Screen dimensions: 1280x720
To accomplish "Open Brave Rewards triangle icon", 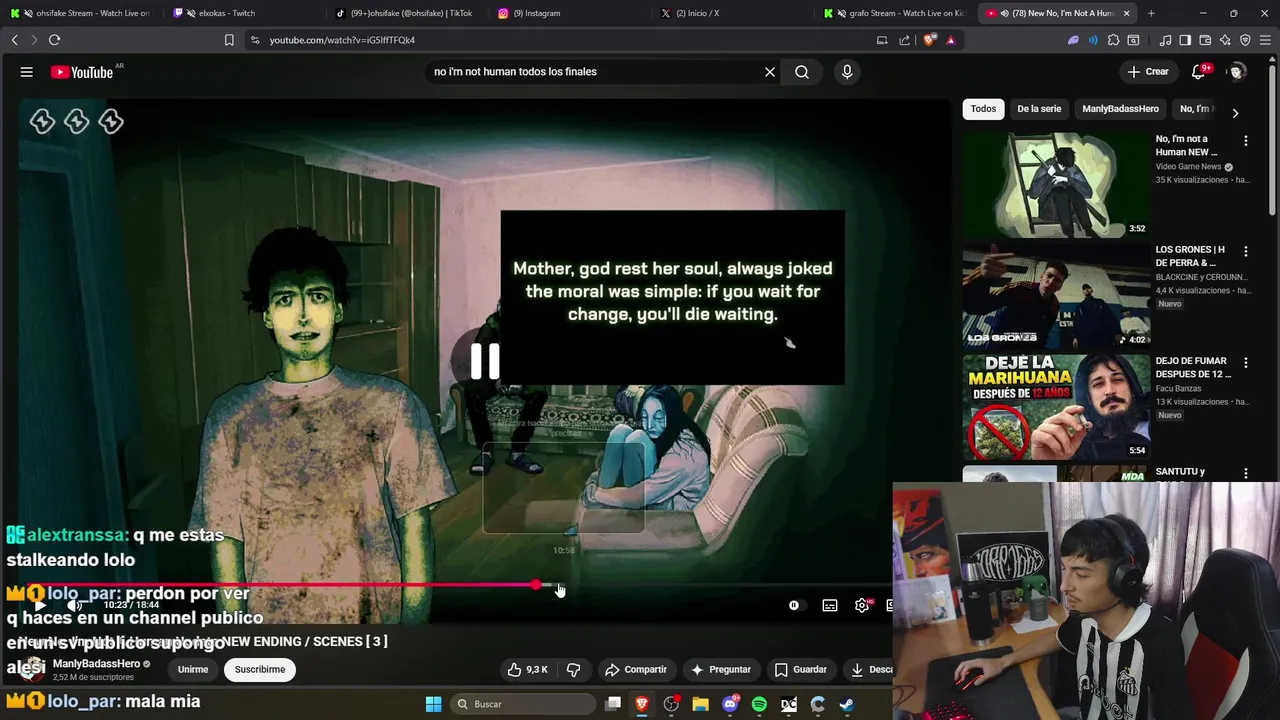I will tap(950, 40).
